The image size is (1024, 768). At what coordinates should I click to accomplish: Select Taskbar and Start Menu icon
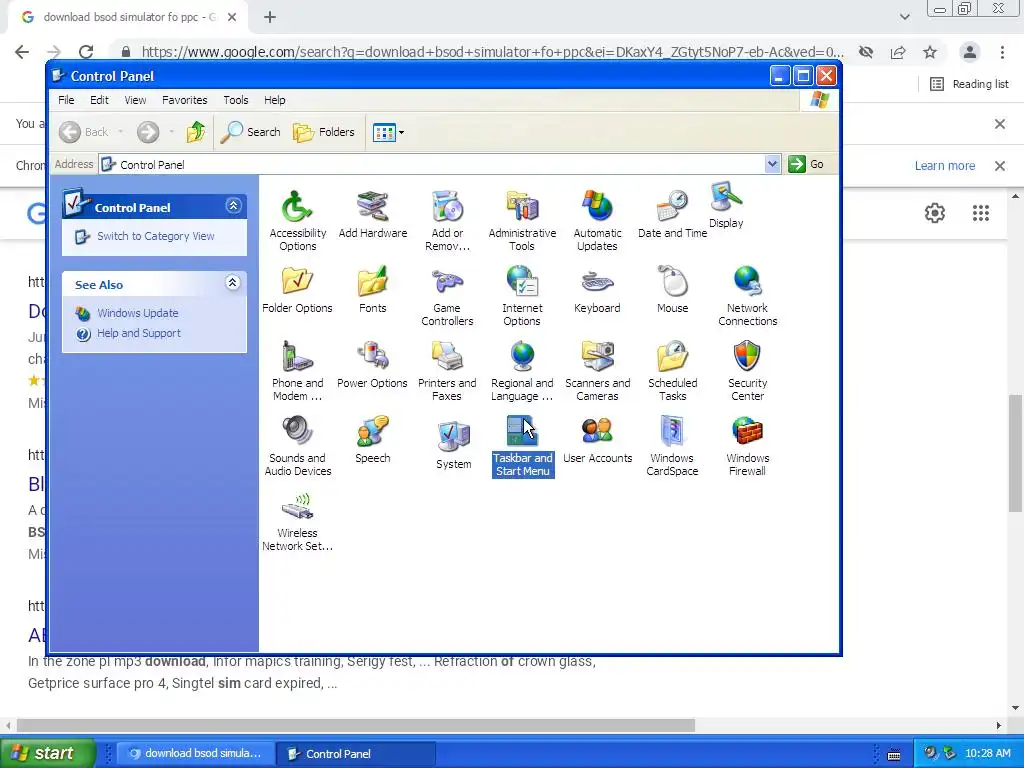coord(522,446)
